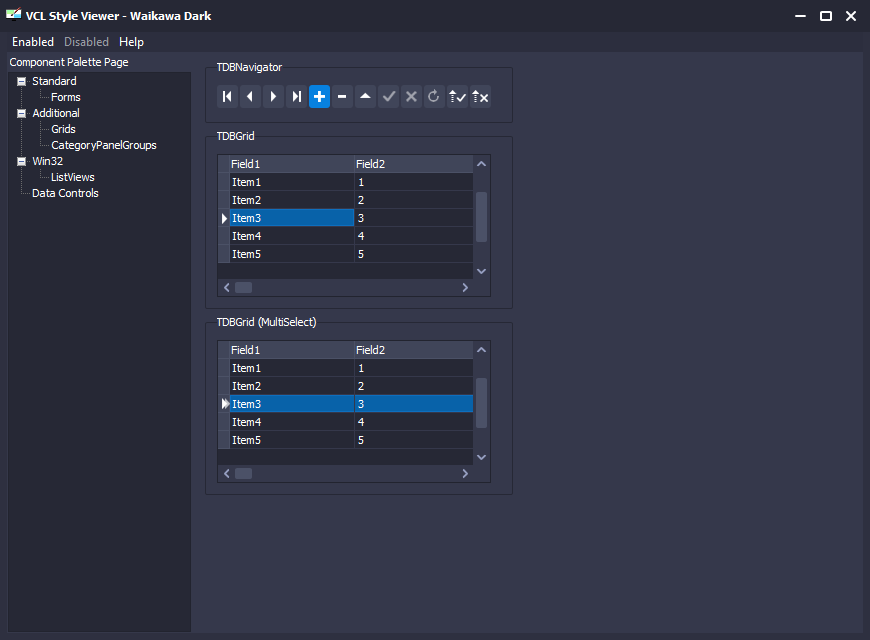The width and height of the screenshot is (870, 640).
Task: Click Field1 header in MultiSelect grid
Action: [x=292, y=350]
